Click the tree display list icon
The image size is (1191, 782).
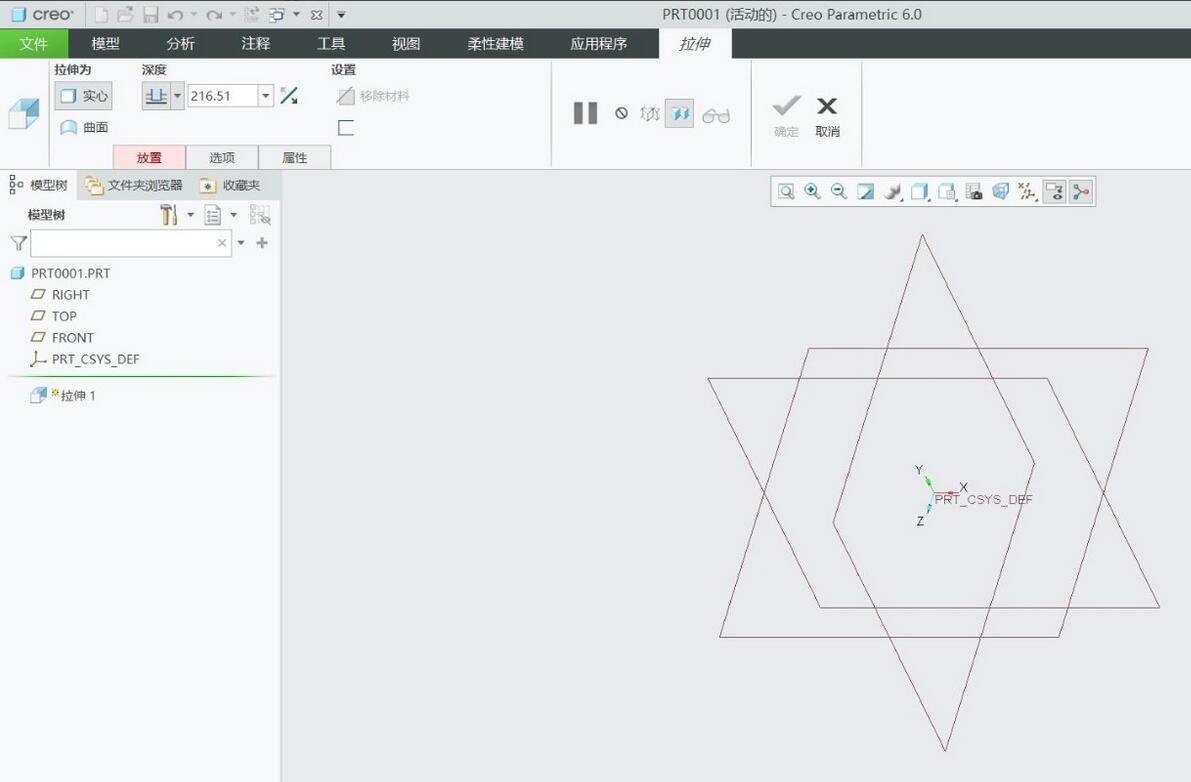point(213,215)
